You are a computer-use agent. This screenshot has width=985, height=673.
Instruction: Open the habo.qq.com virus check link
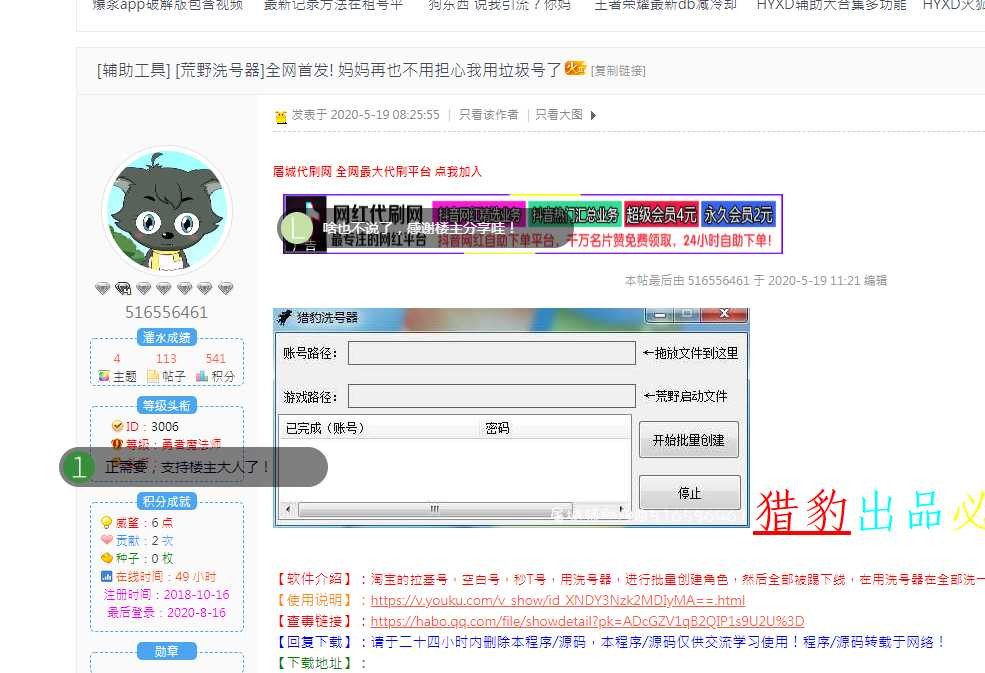click(587, 621)
